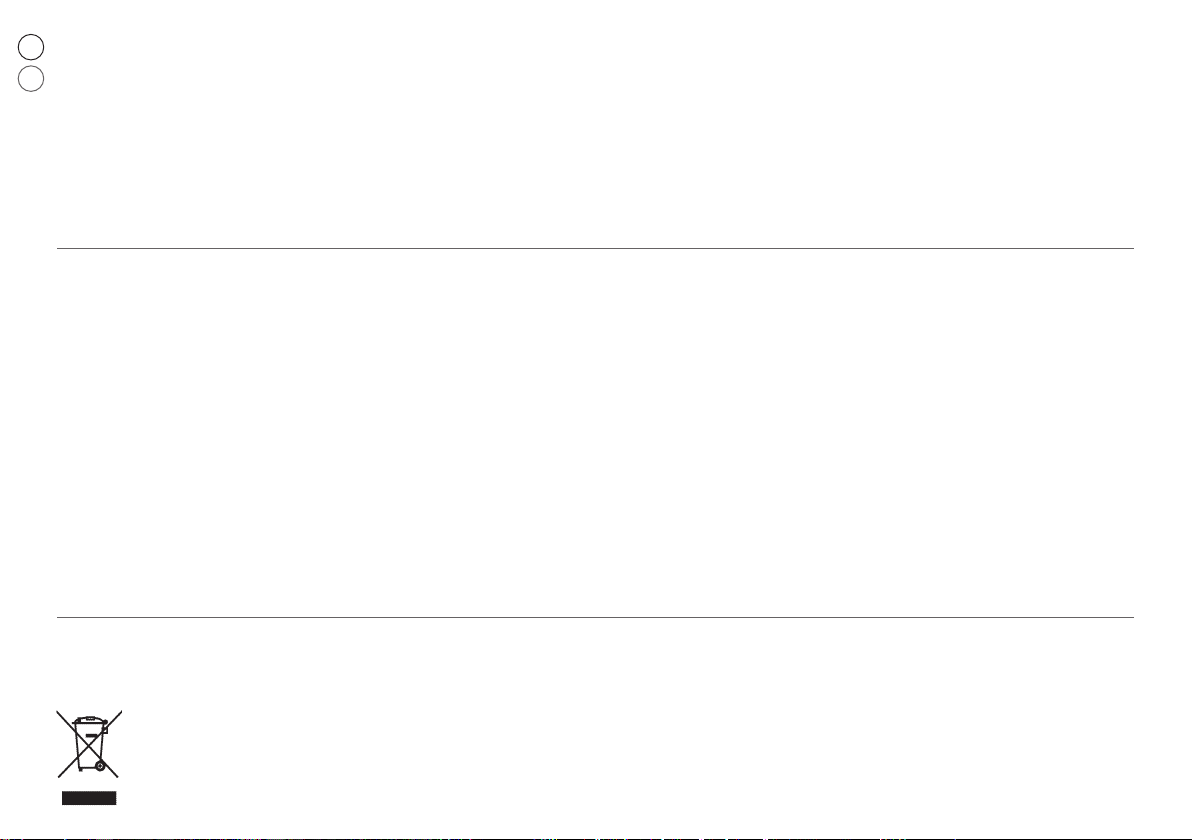Viewport: 1192px width, 840px height.
Task: Click the small foot at the bin's base
Action: coord(81,769)
